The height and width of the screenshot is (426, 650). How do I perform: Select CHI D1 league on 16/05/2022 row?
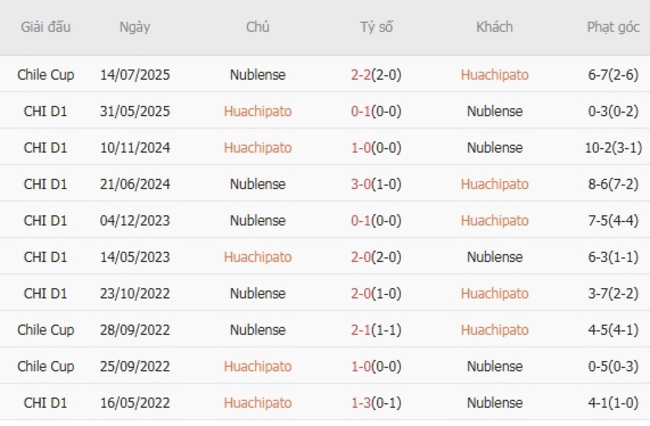(45, 403)
